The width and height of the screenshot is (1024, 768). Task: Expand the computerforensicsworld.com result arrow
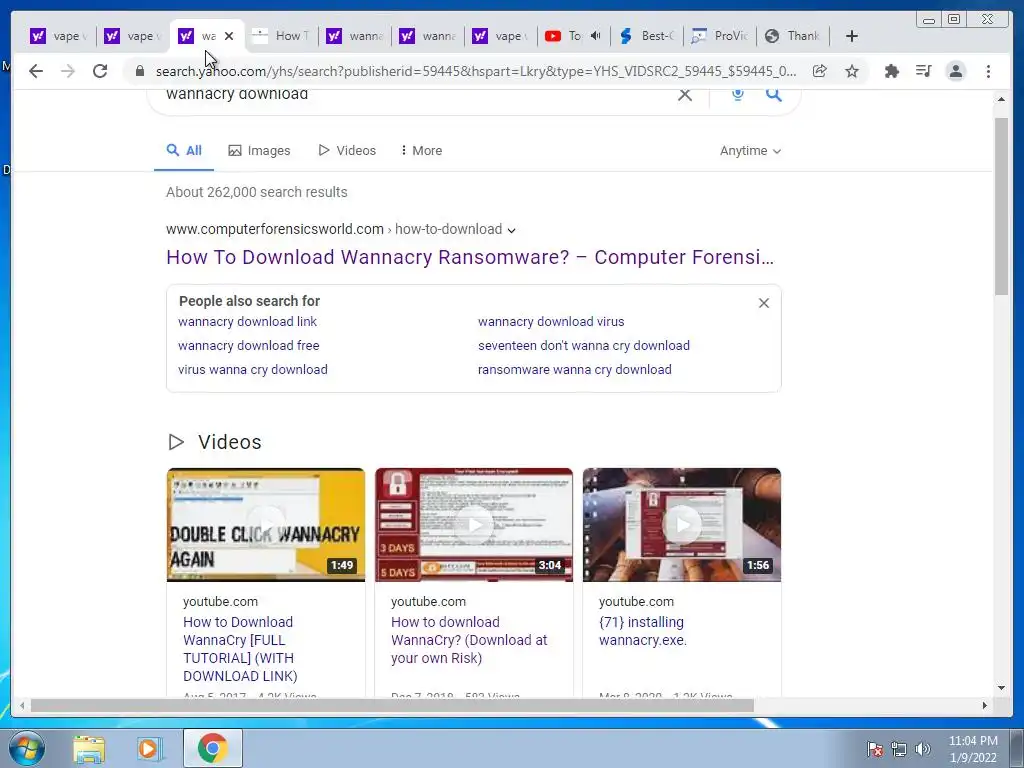[x=511, y=230]
